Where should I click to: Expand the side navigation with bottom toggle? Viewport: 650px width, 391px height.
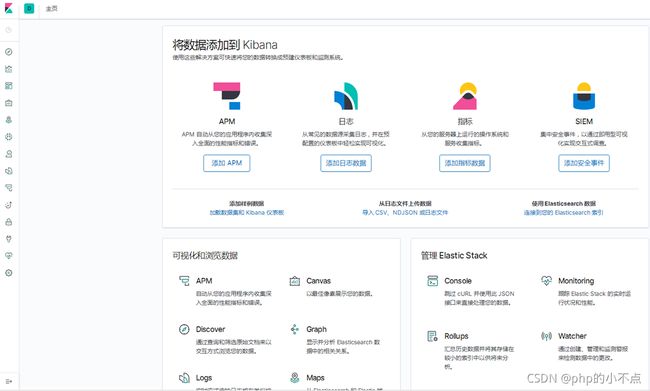point(9,381)
